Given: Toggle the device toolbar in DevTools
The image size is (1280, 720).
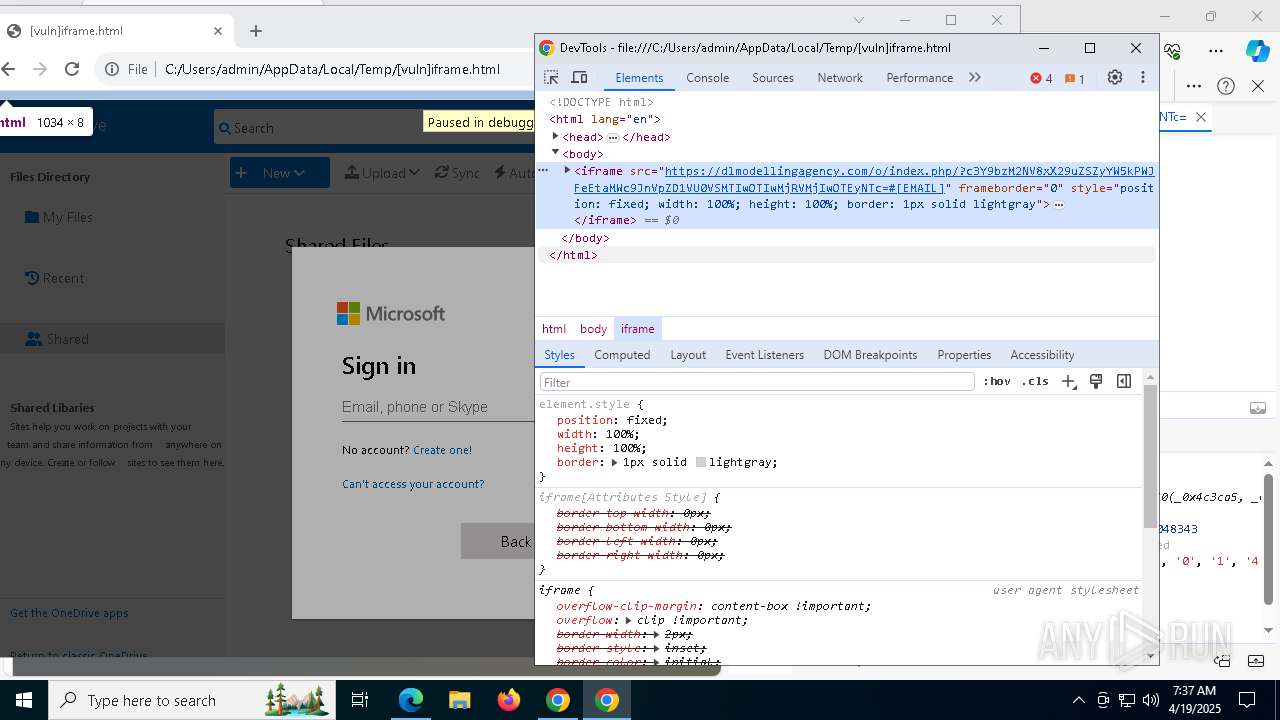Looking at the screenshot, I should pos(579,77).
